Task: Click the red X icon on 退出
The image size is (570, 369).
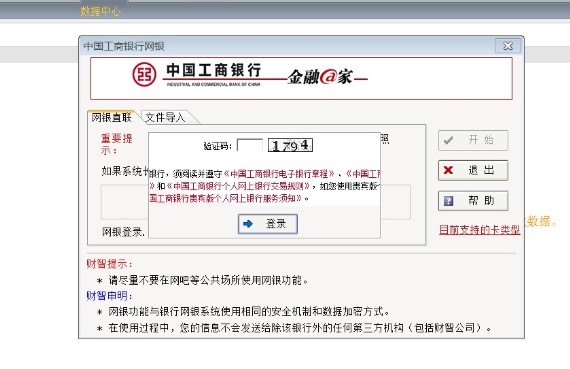Action: click(x=448, y=170)
